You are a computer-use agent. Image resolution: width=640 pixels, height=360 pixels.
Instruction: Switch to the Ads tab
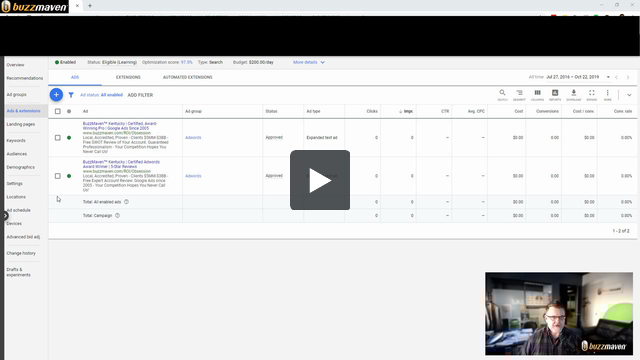75,77
